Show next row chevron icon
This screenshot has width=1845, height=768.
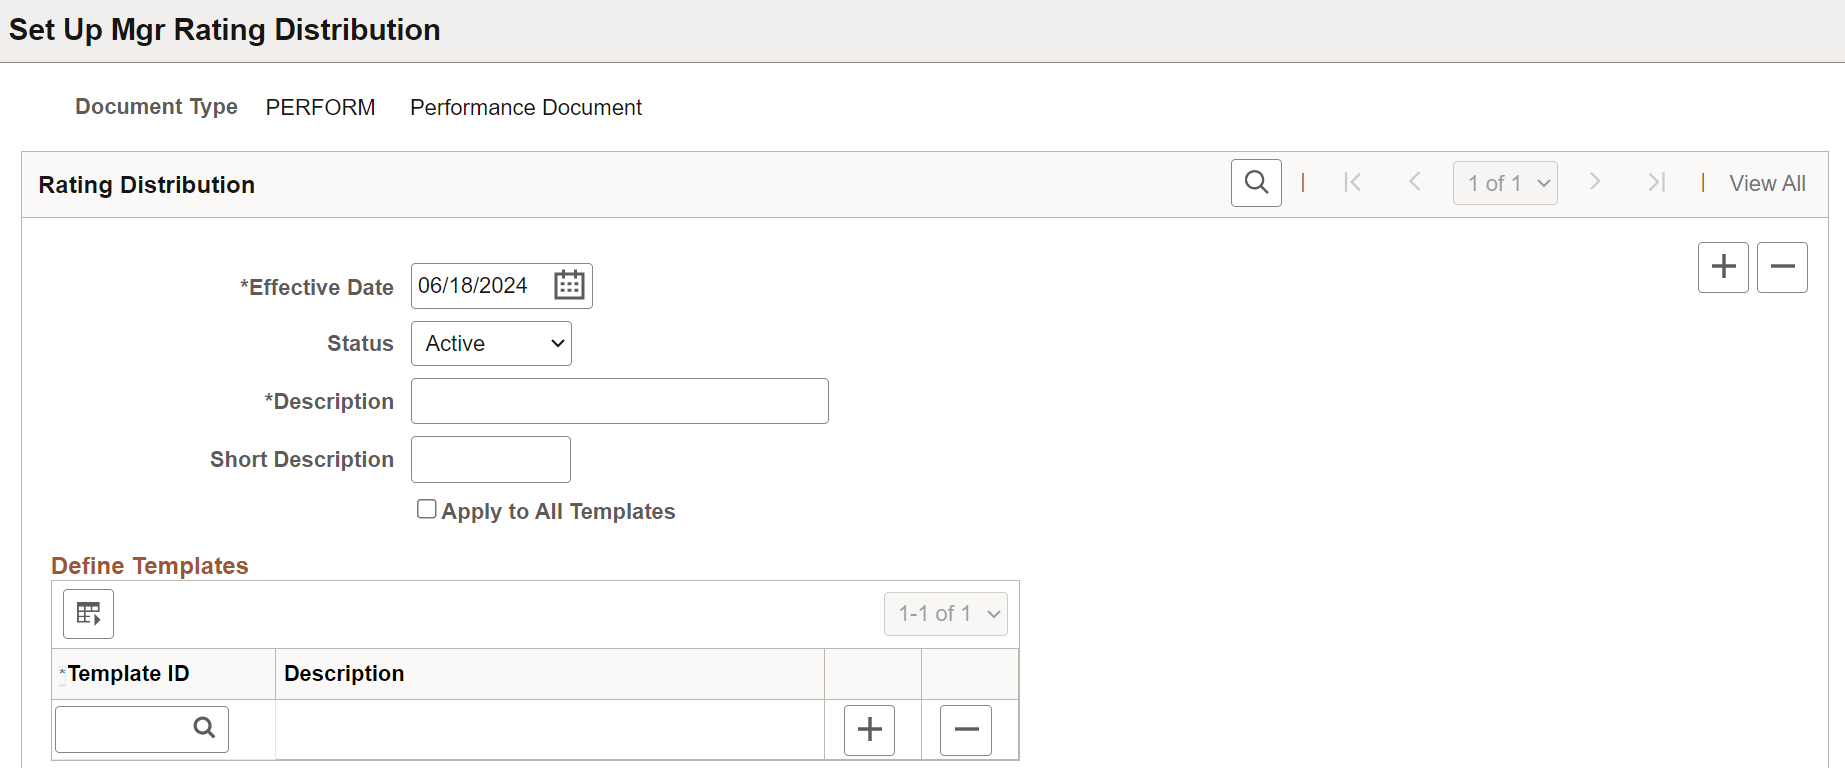point(1595,182)
